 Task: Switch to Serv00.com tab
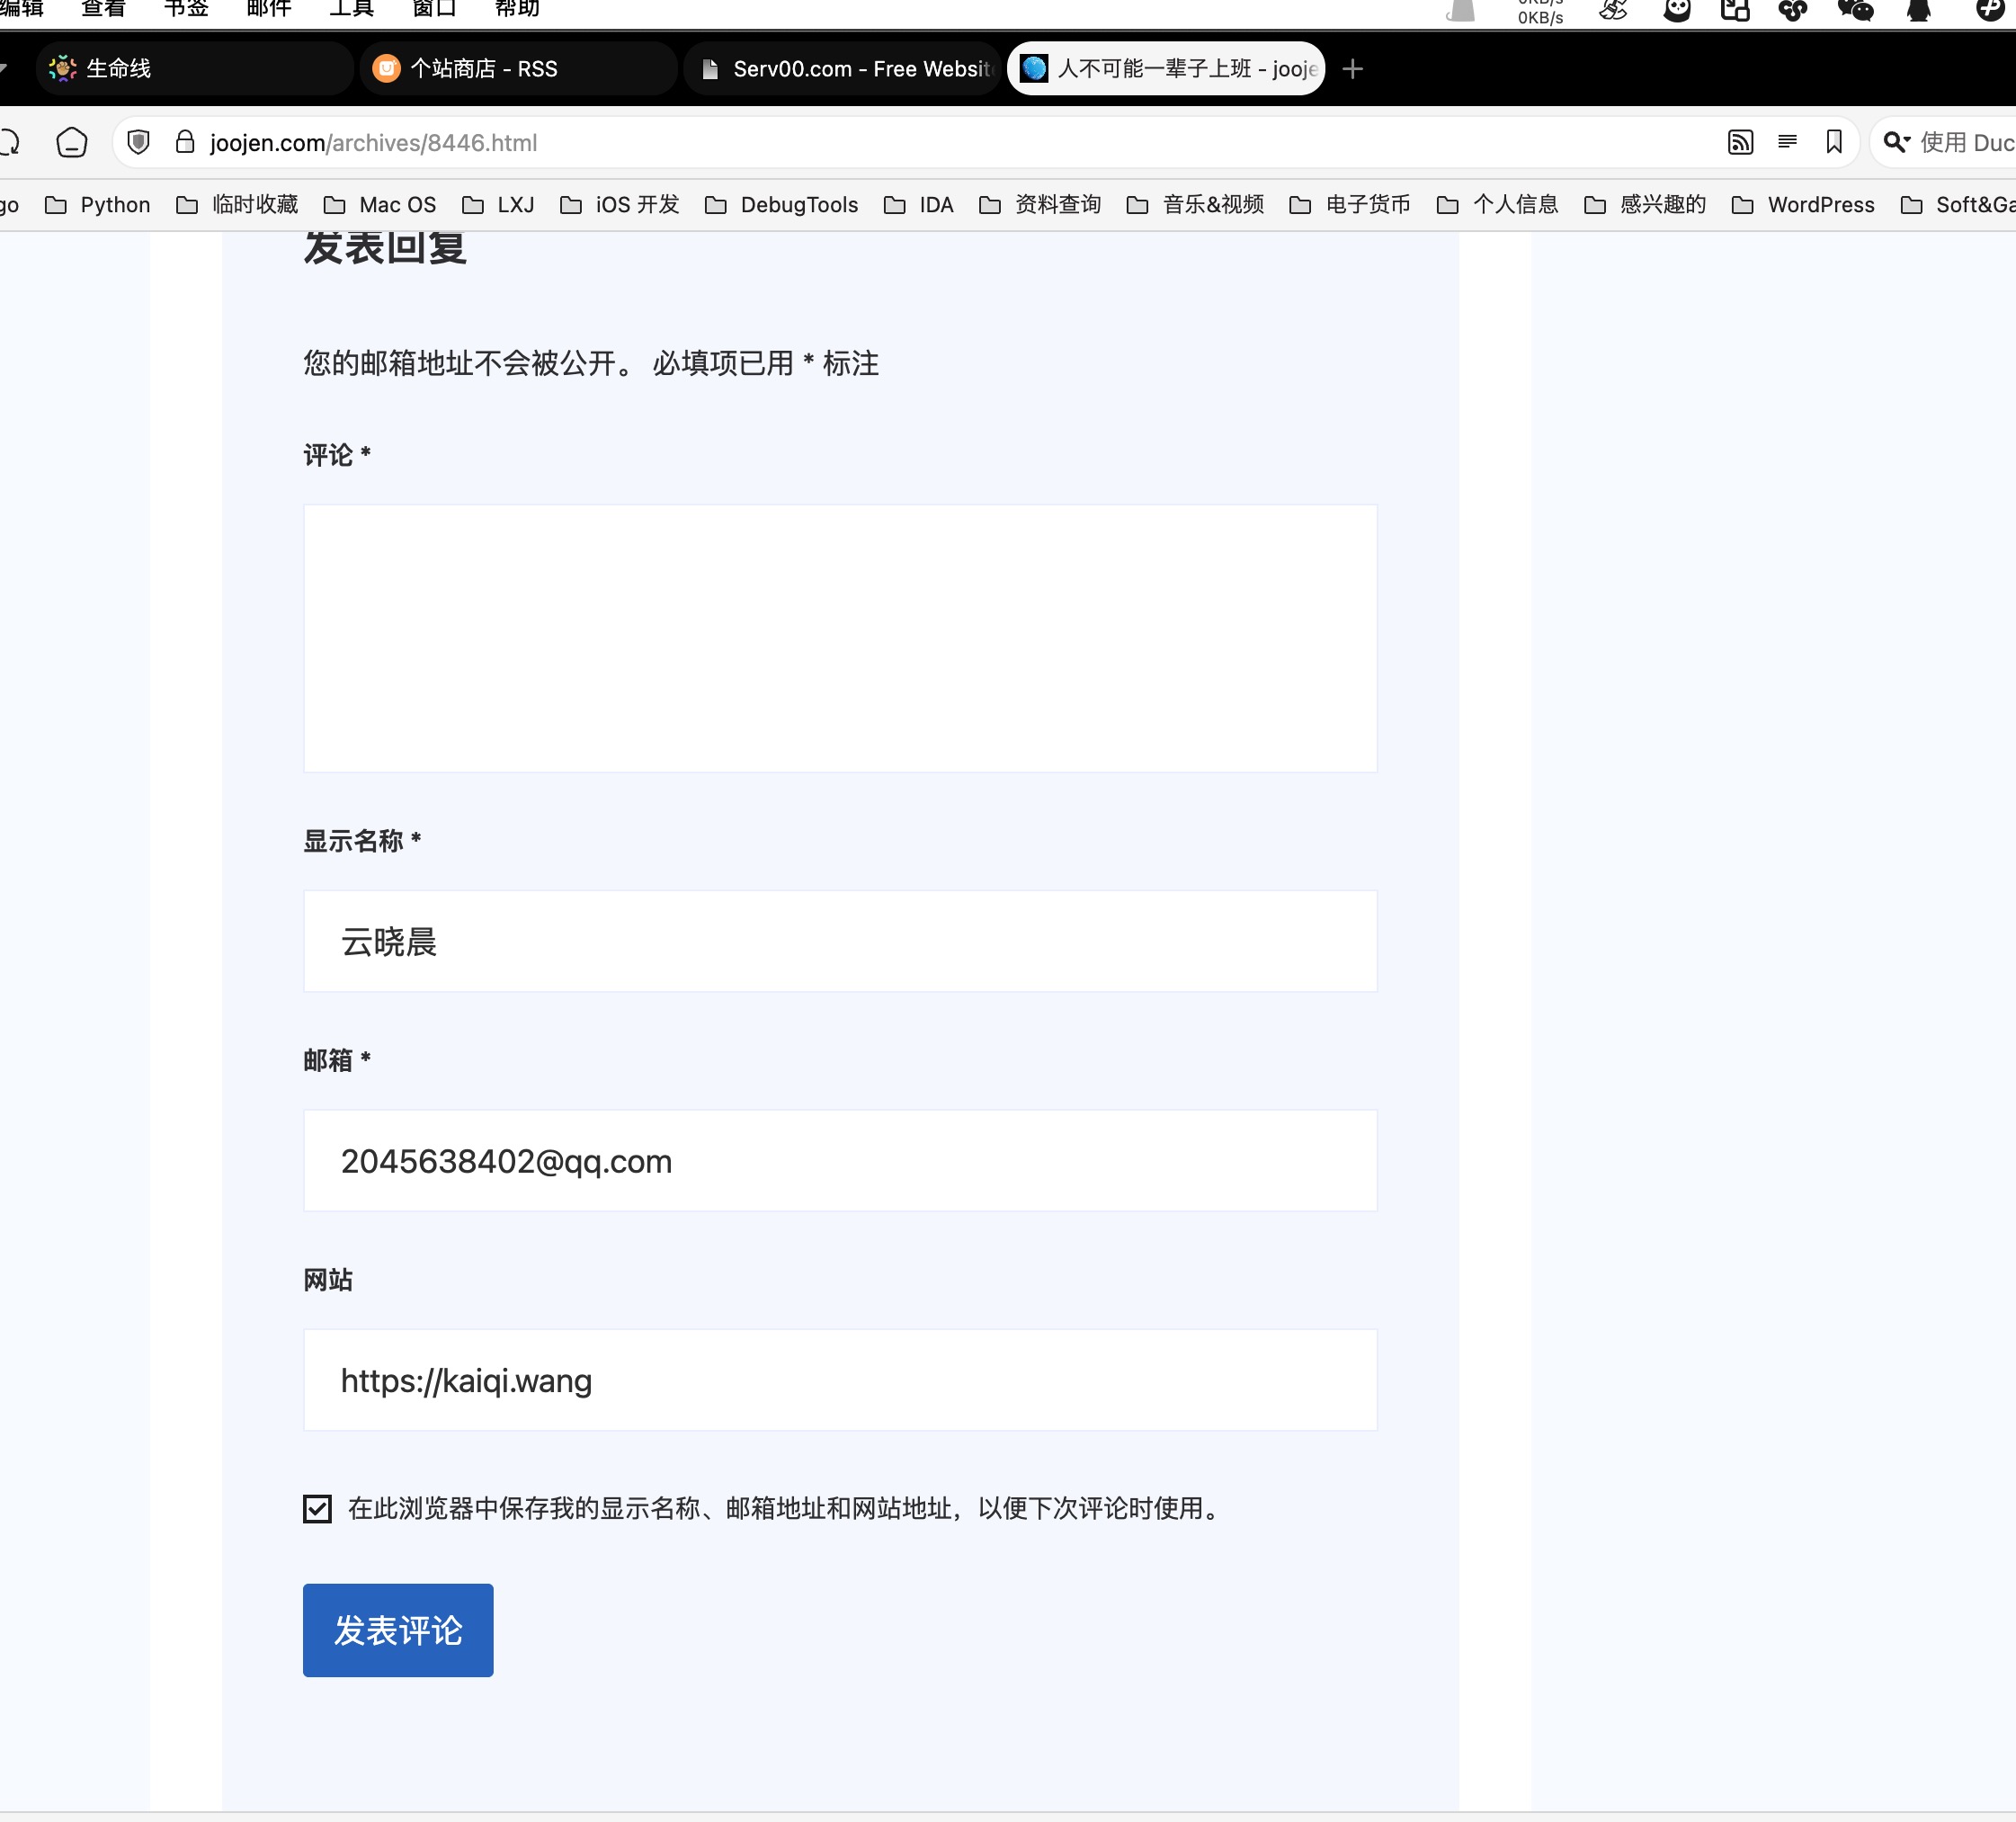tap(843, 69)
